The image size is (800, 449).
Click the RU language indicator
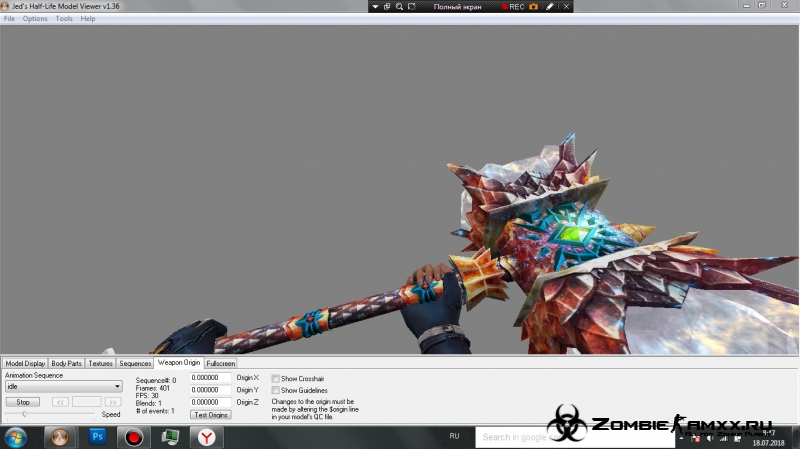click(454, 436)
